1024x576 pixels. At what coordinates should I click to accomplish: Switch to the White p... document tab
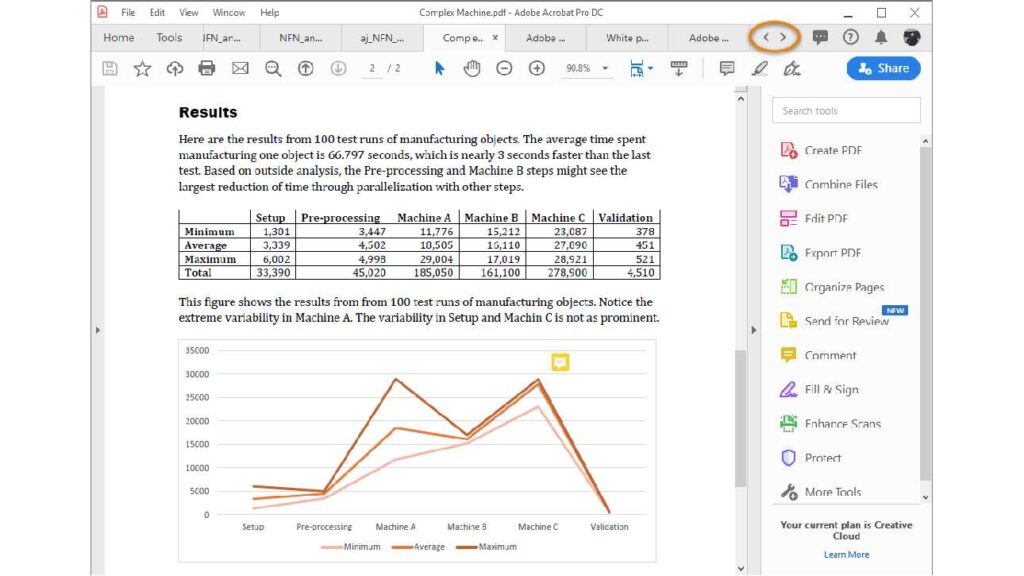tap(627, 38)
